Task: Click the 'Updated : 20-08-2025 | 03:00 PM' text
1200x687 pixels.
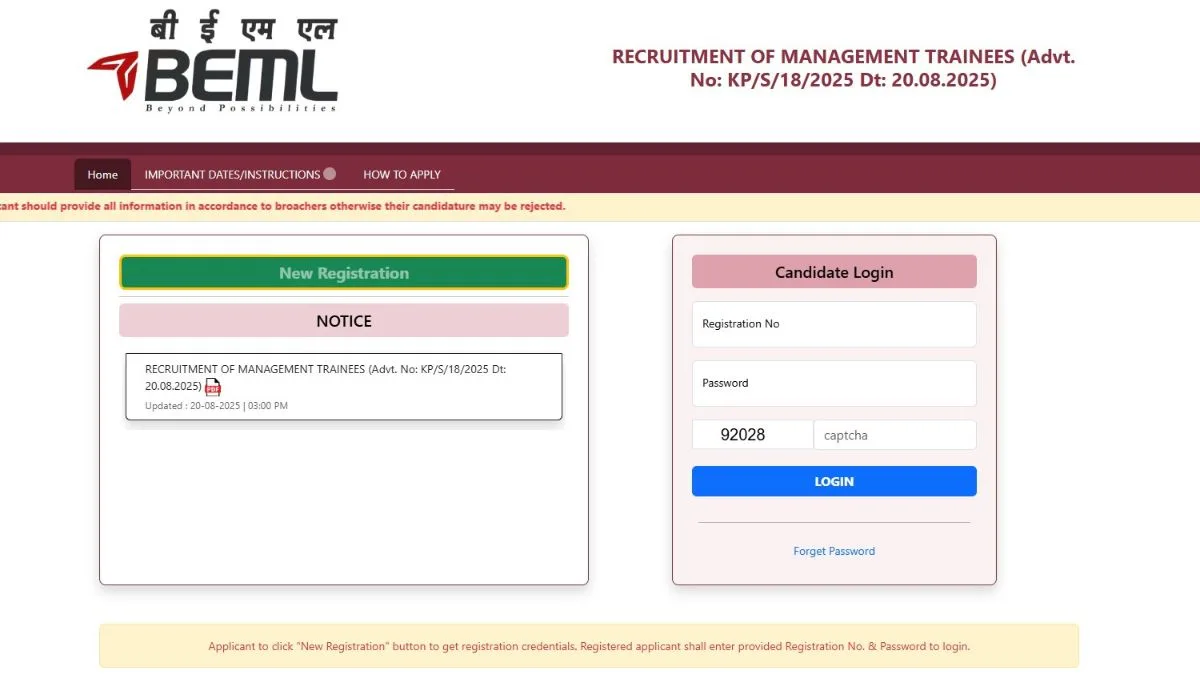Action: coord(216,406)
